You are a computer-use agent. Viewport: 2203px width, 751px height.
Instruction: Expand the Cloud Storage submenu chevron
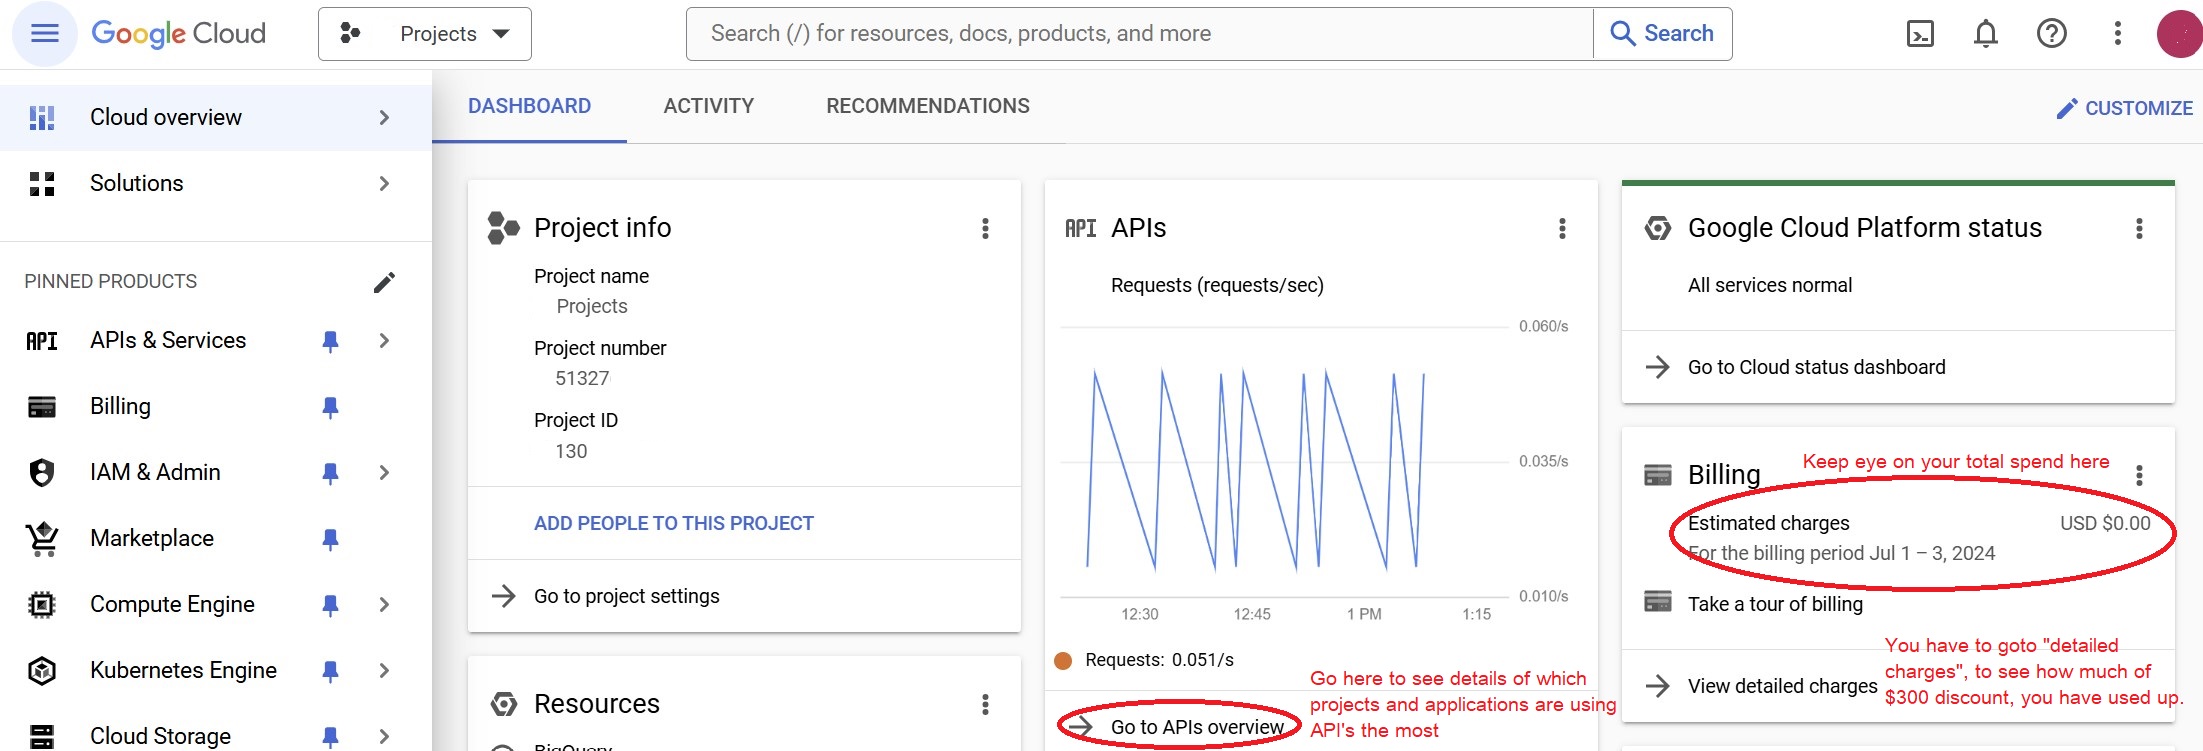click(384, 737)
